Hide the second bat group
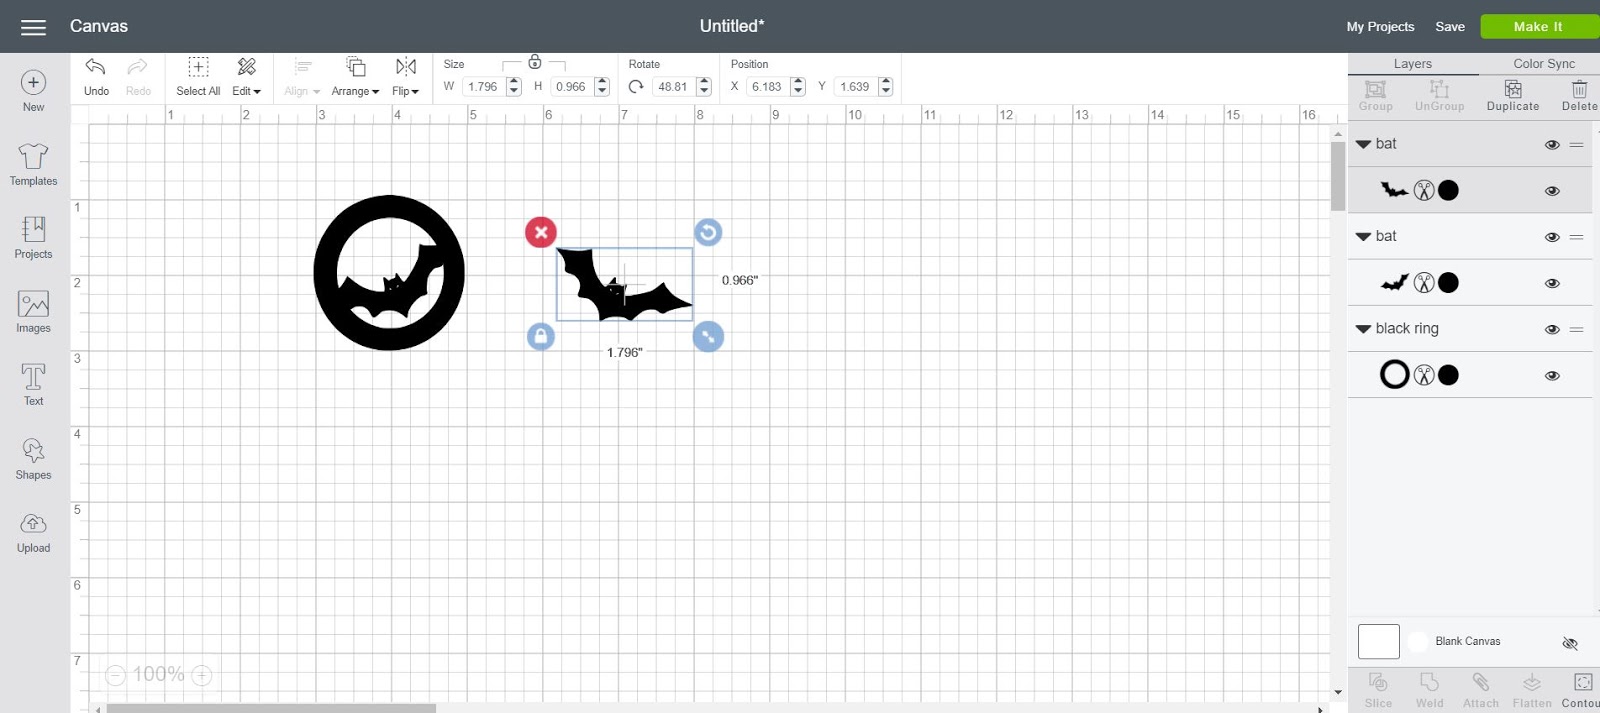 1552,237
